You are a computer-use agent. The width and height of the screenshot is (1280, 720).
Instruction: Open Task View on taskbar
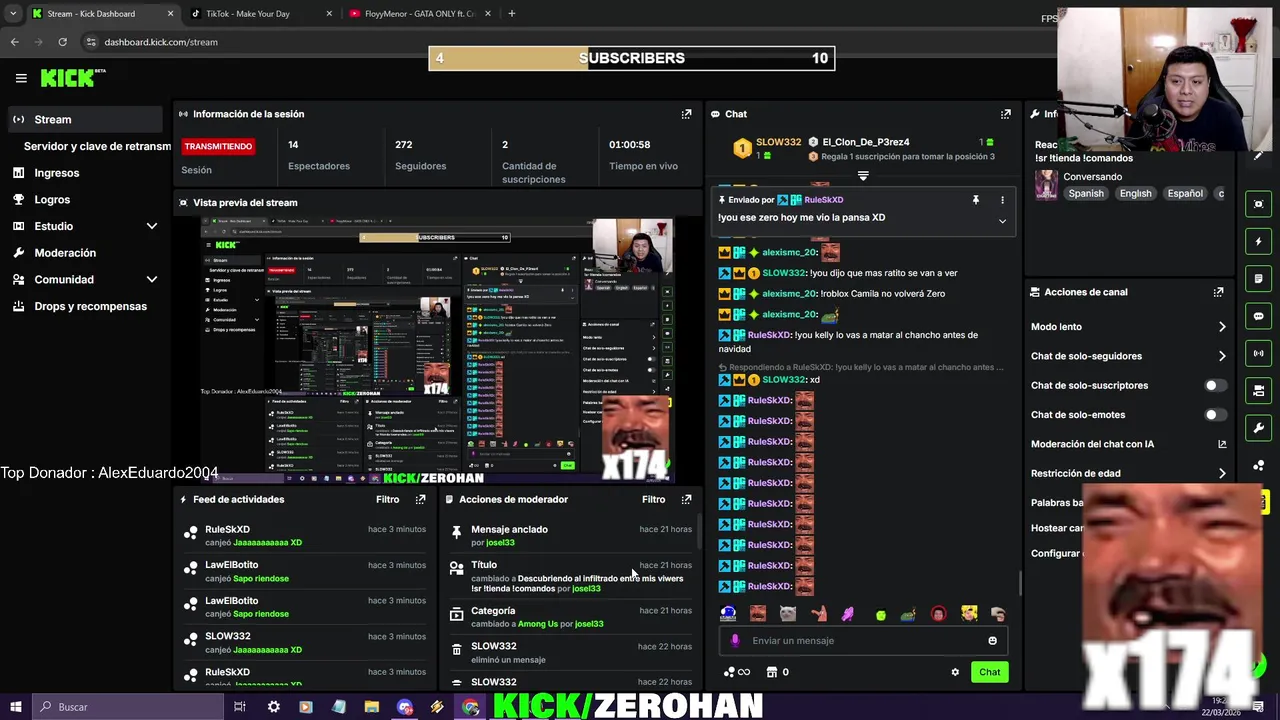pyautogui.click(x=240, y=707)
